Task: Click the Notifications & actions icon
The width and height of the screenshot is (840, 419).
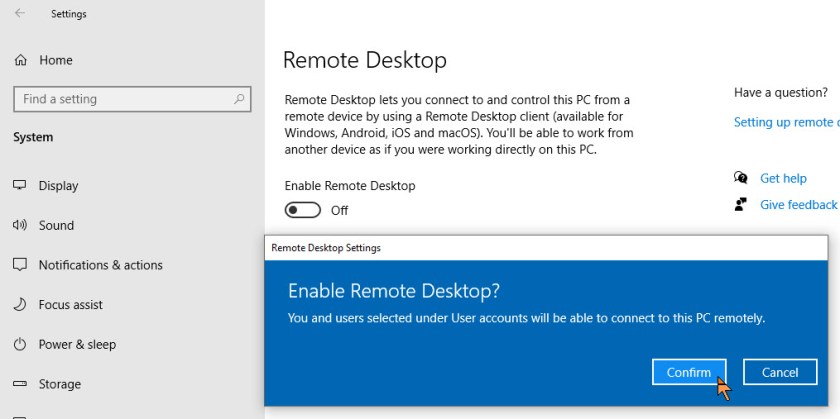Action: 20,265
